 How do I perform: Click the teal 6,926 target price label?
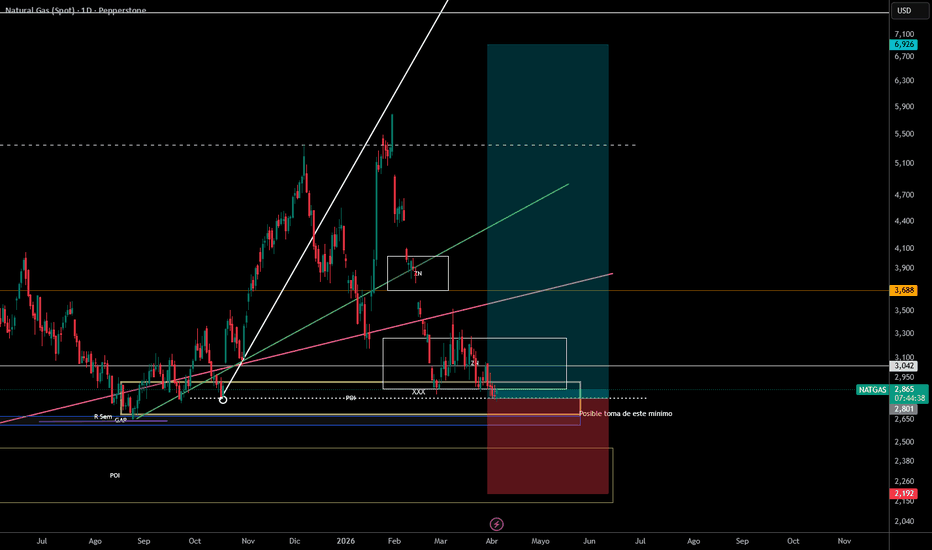point(904,45)
